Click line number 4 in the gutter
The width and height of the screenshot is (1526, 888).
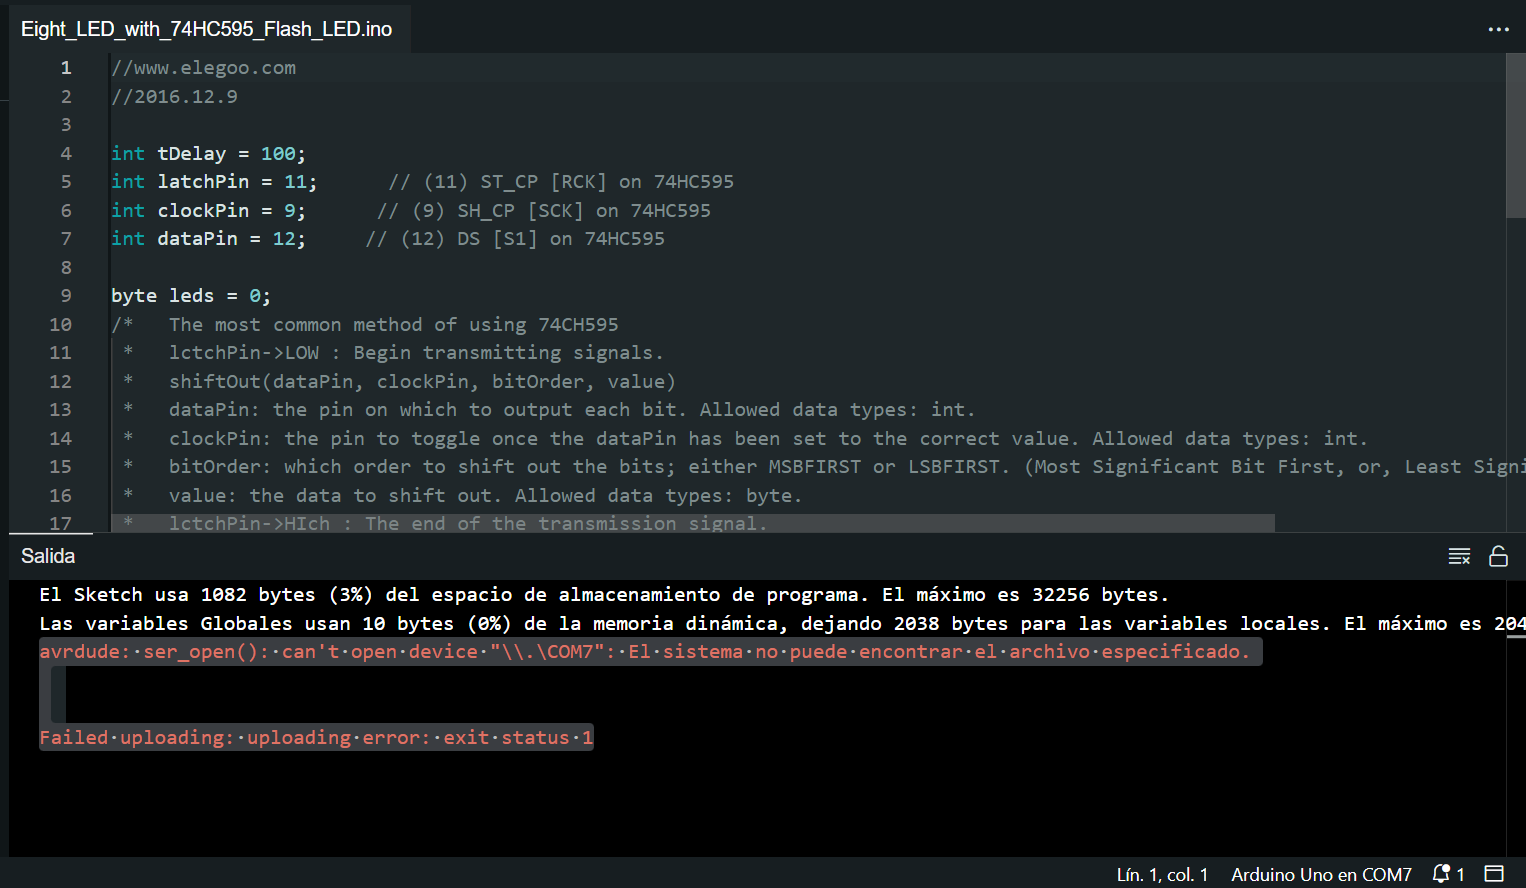click(66, 153)
